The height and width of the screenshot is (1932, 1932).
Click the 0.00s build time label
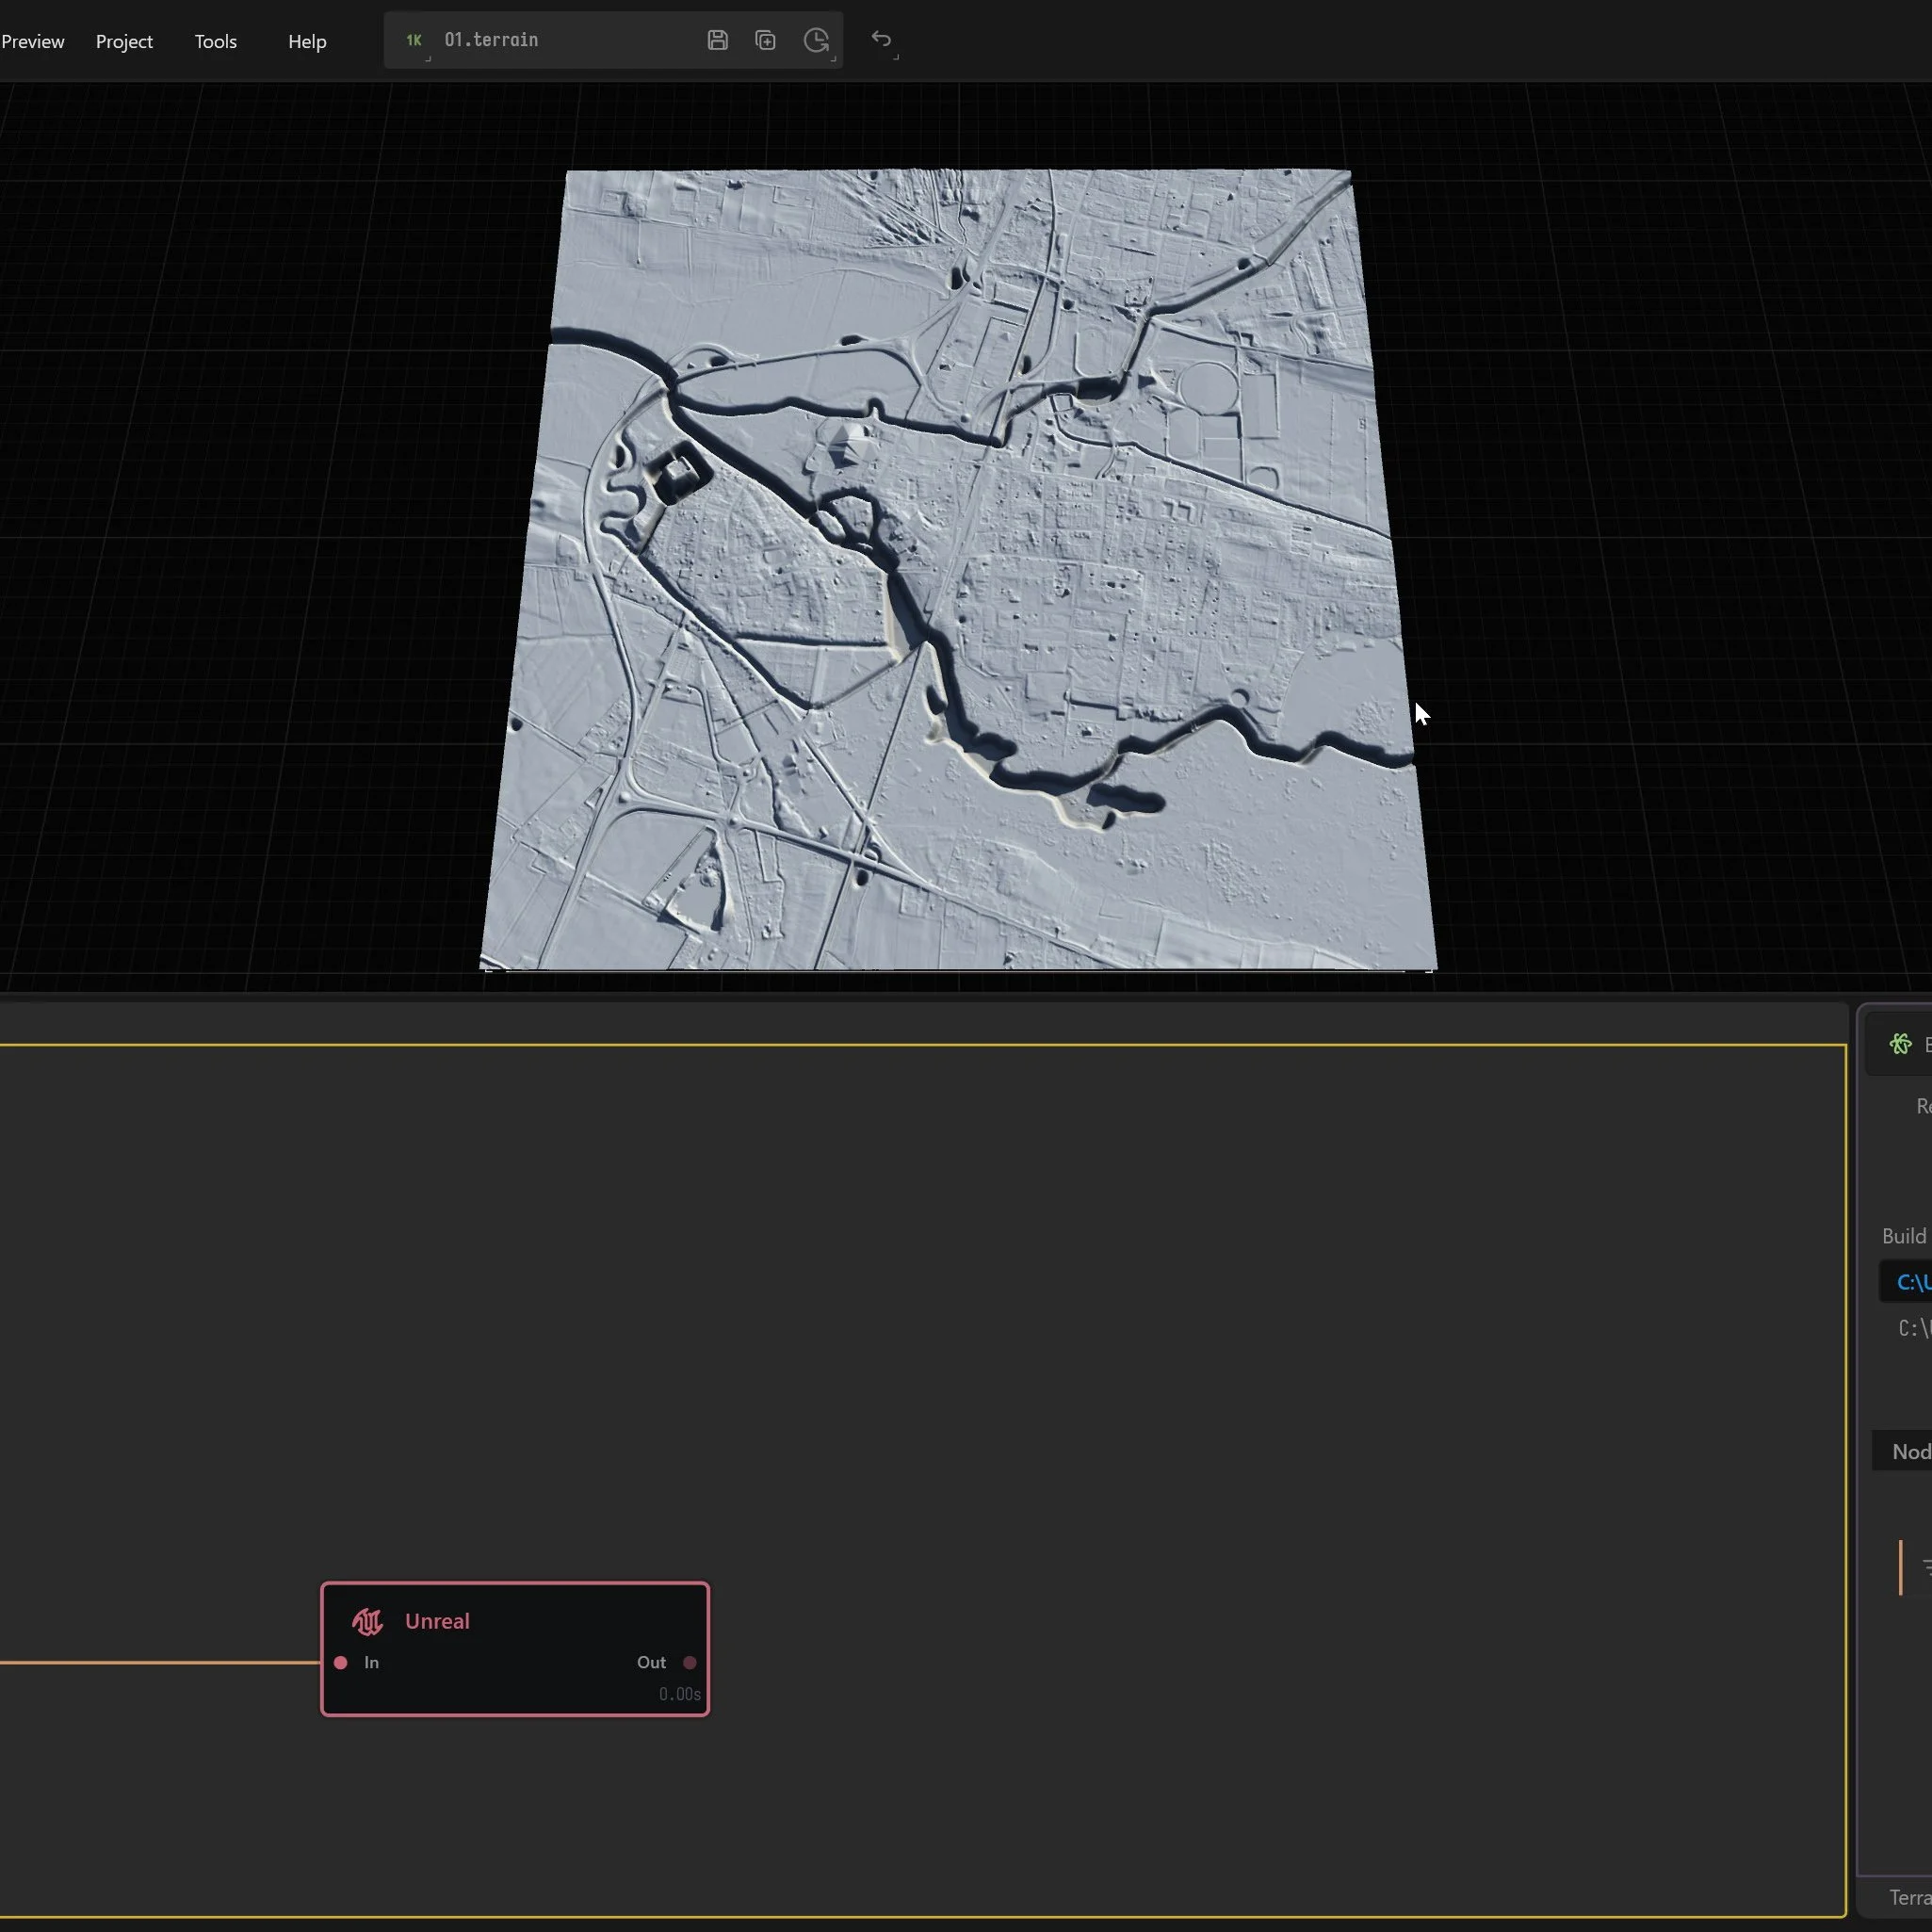tap(680, 1694)
